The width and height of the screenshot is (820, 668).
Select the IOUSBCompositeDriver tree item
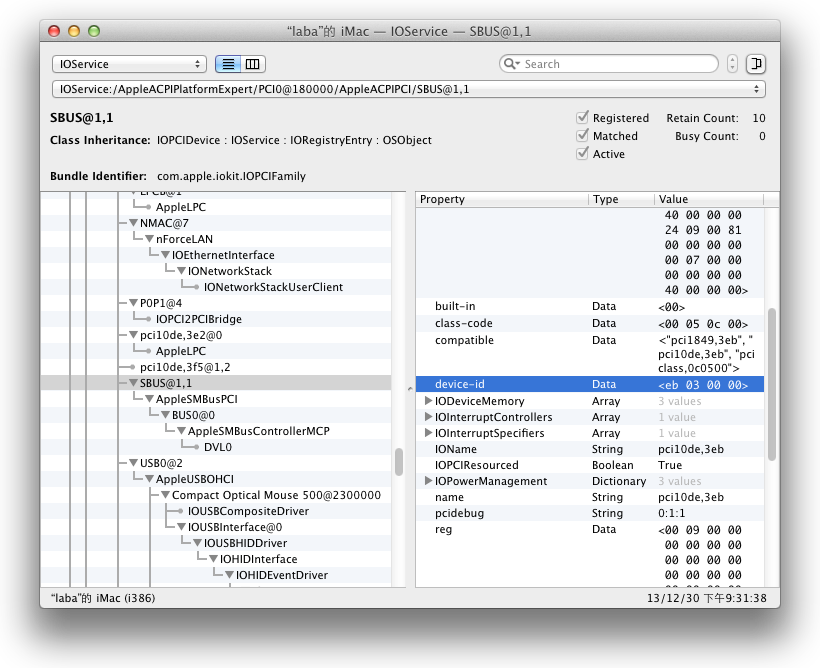click(248, 511)
